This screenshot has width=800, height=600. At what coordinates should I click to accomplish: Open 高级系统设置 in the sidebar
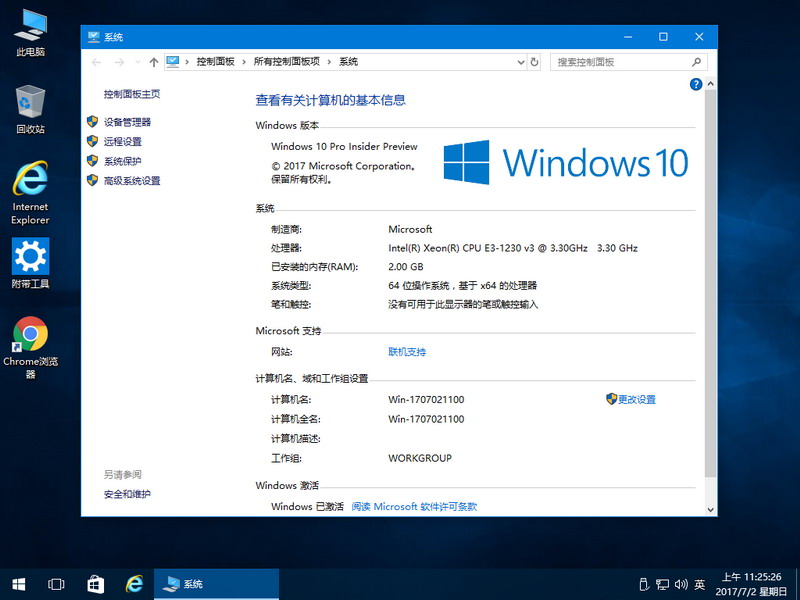132,181
